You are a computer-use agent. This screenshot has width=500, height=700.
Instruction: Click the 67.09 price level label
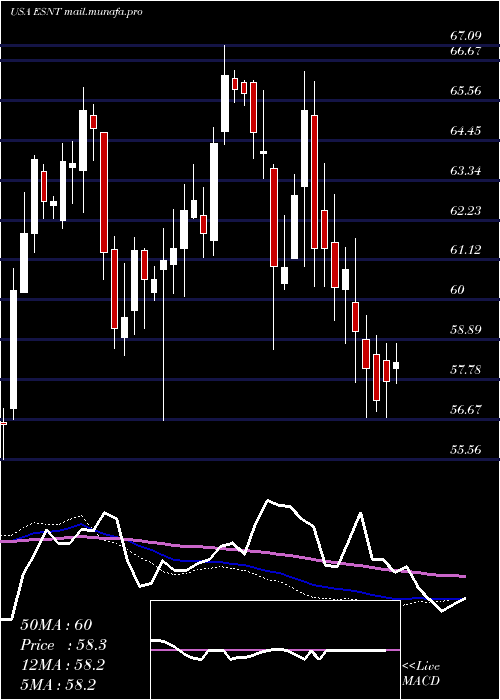[466, 35]
